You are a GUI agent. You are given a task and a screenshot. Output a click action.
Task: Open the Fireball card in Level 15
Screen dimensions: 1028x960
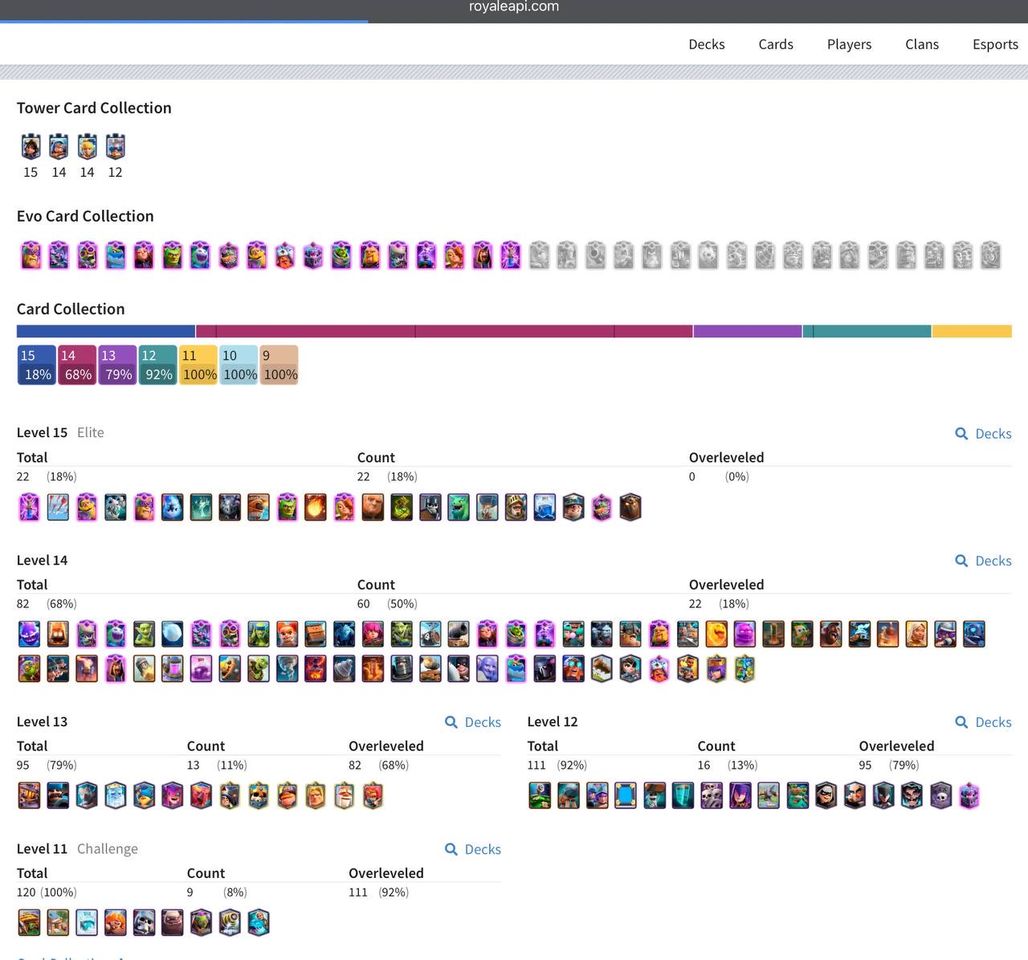pyautogui.click(x=315, y=508)
